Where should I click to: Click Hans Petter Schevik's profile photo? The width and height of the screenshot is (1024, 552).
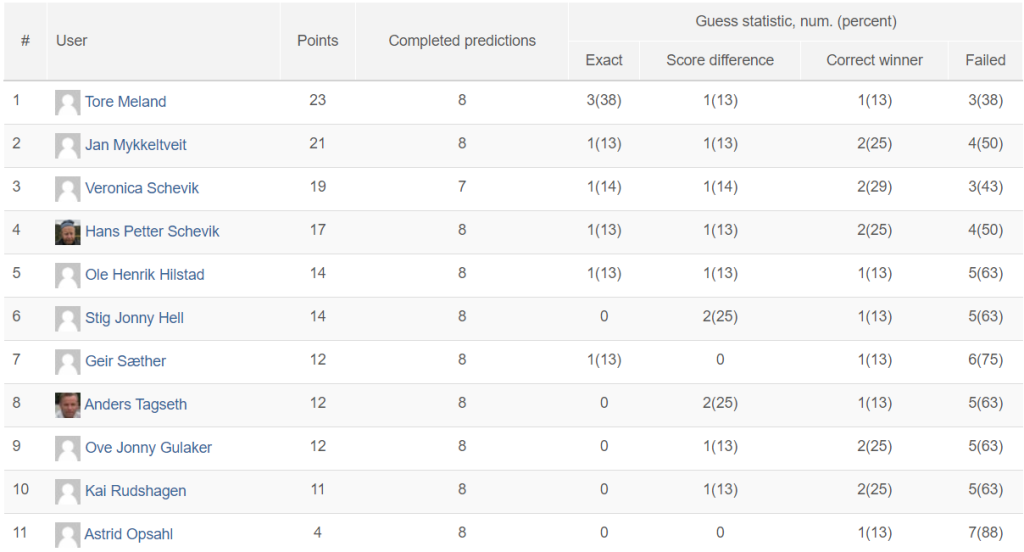tap(67, 233)
